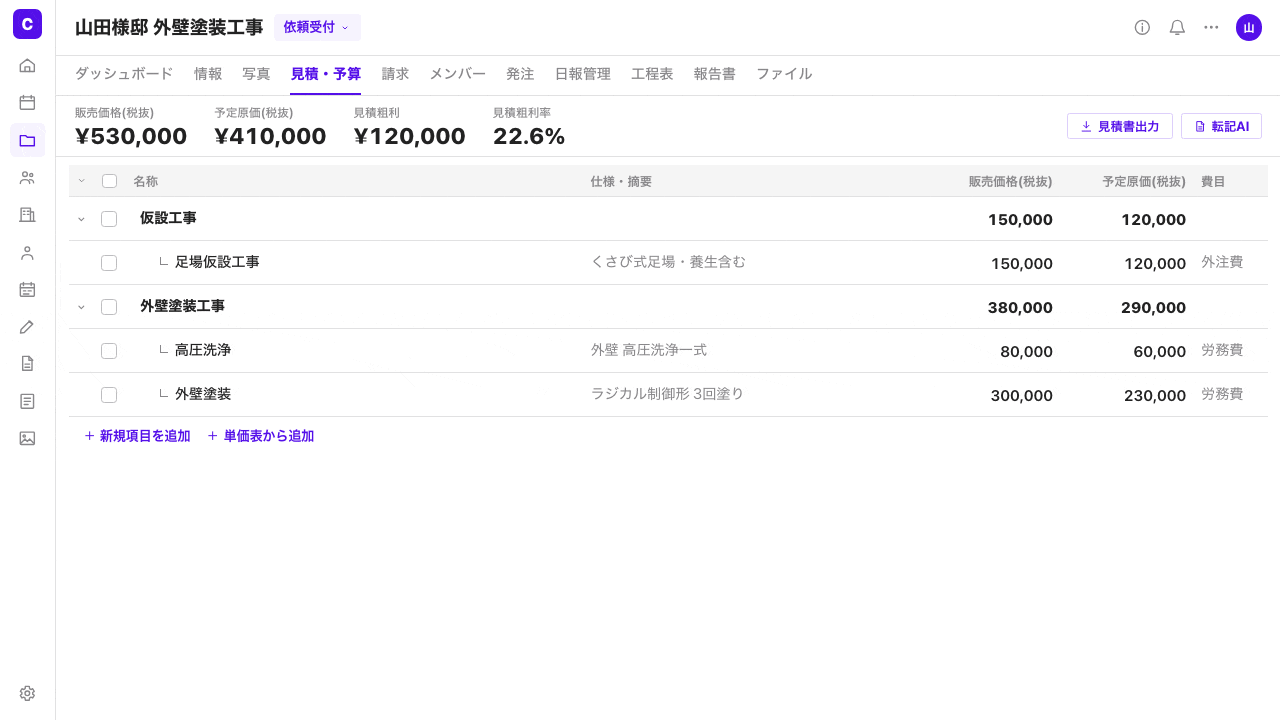
Task: Check the 高圧洗浄 row checkbox
Action: (x=109, y=351)
